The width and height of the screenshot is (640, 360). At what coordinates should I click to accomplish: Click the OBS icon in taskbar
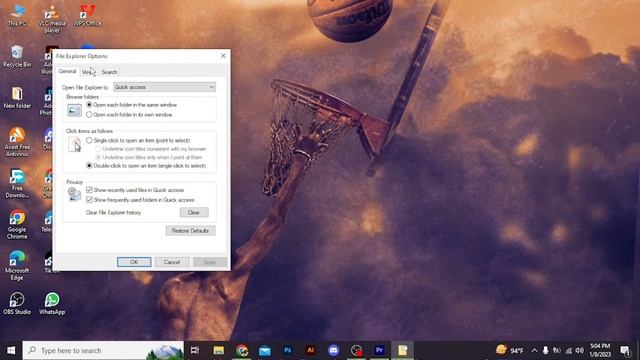click(x=356, y=350)
